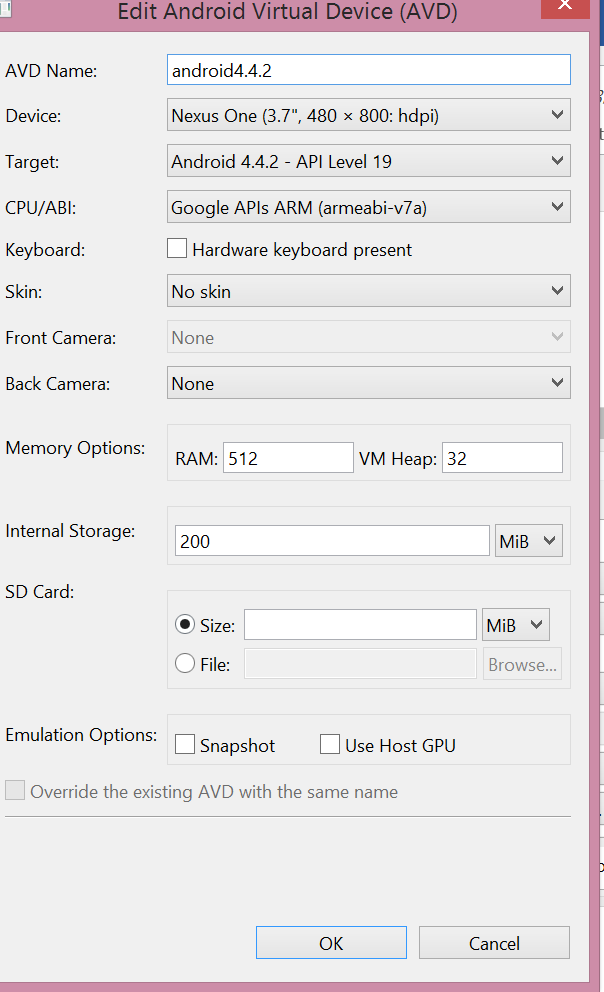This screenshot has width=604, height=992.
Task: Click the RAM input field
Action: 288,458
